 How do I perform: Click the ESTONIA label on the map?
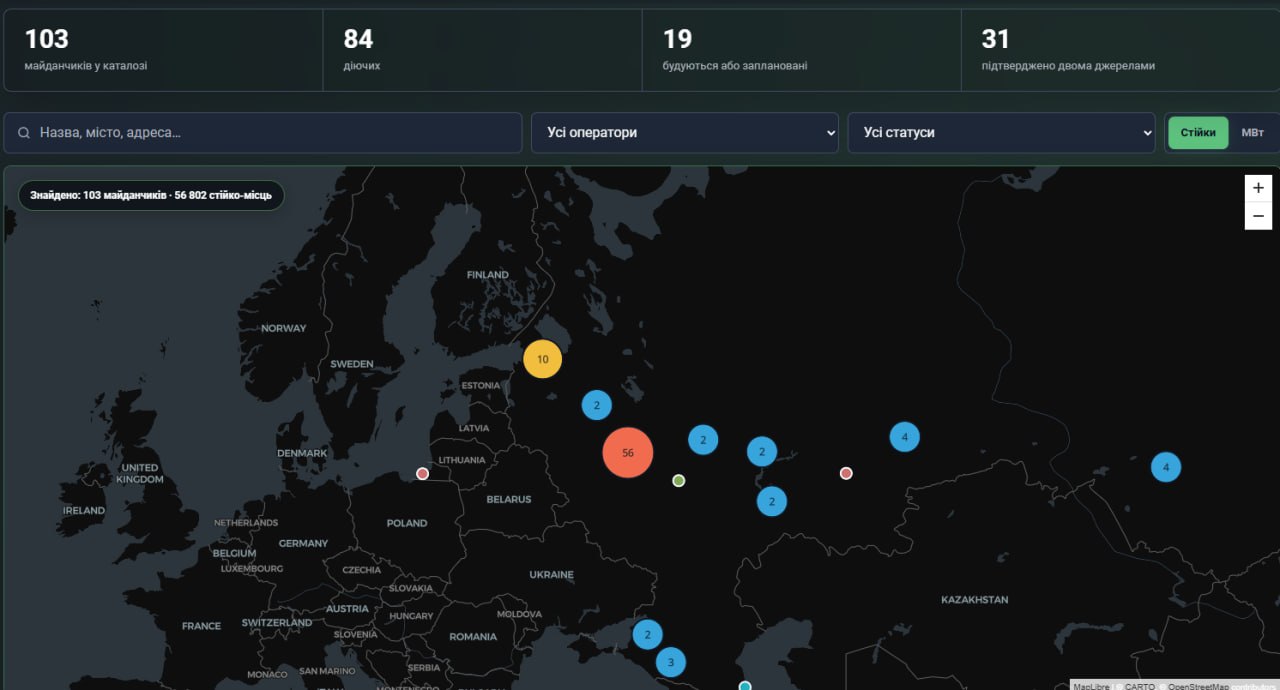[481, 386]
